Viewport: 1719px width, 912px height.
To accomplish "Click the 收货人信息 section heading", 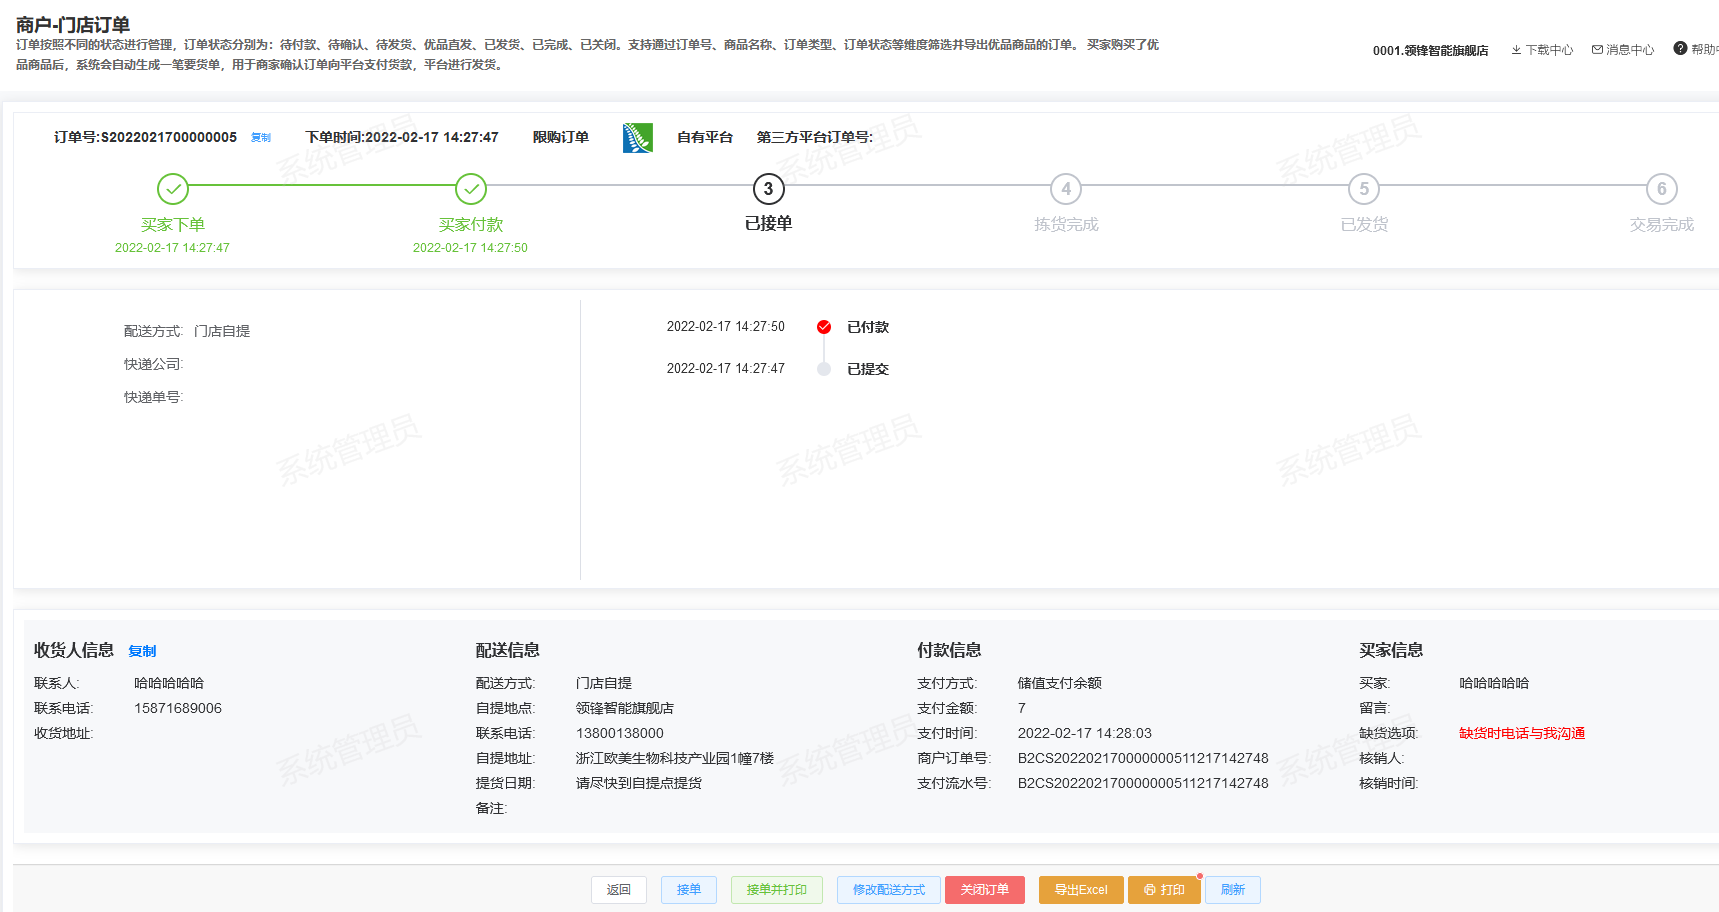I will coord(74,650).
